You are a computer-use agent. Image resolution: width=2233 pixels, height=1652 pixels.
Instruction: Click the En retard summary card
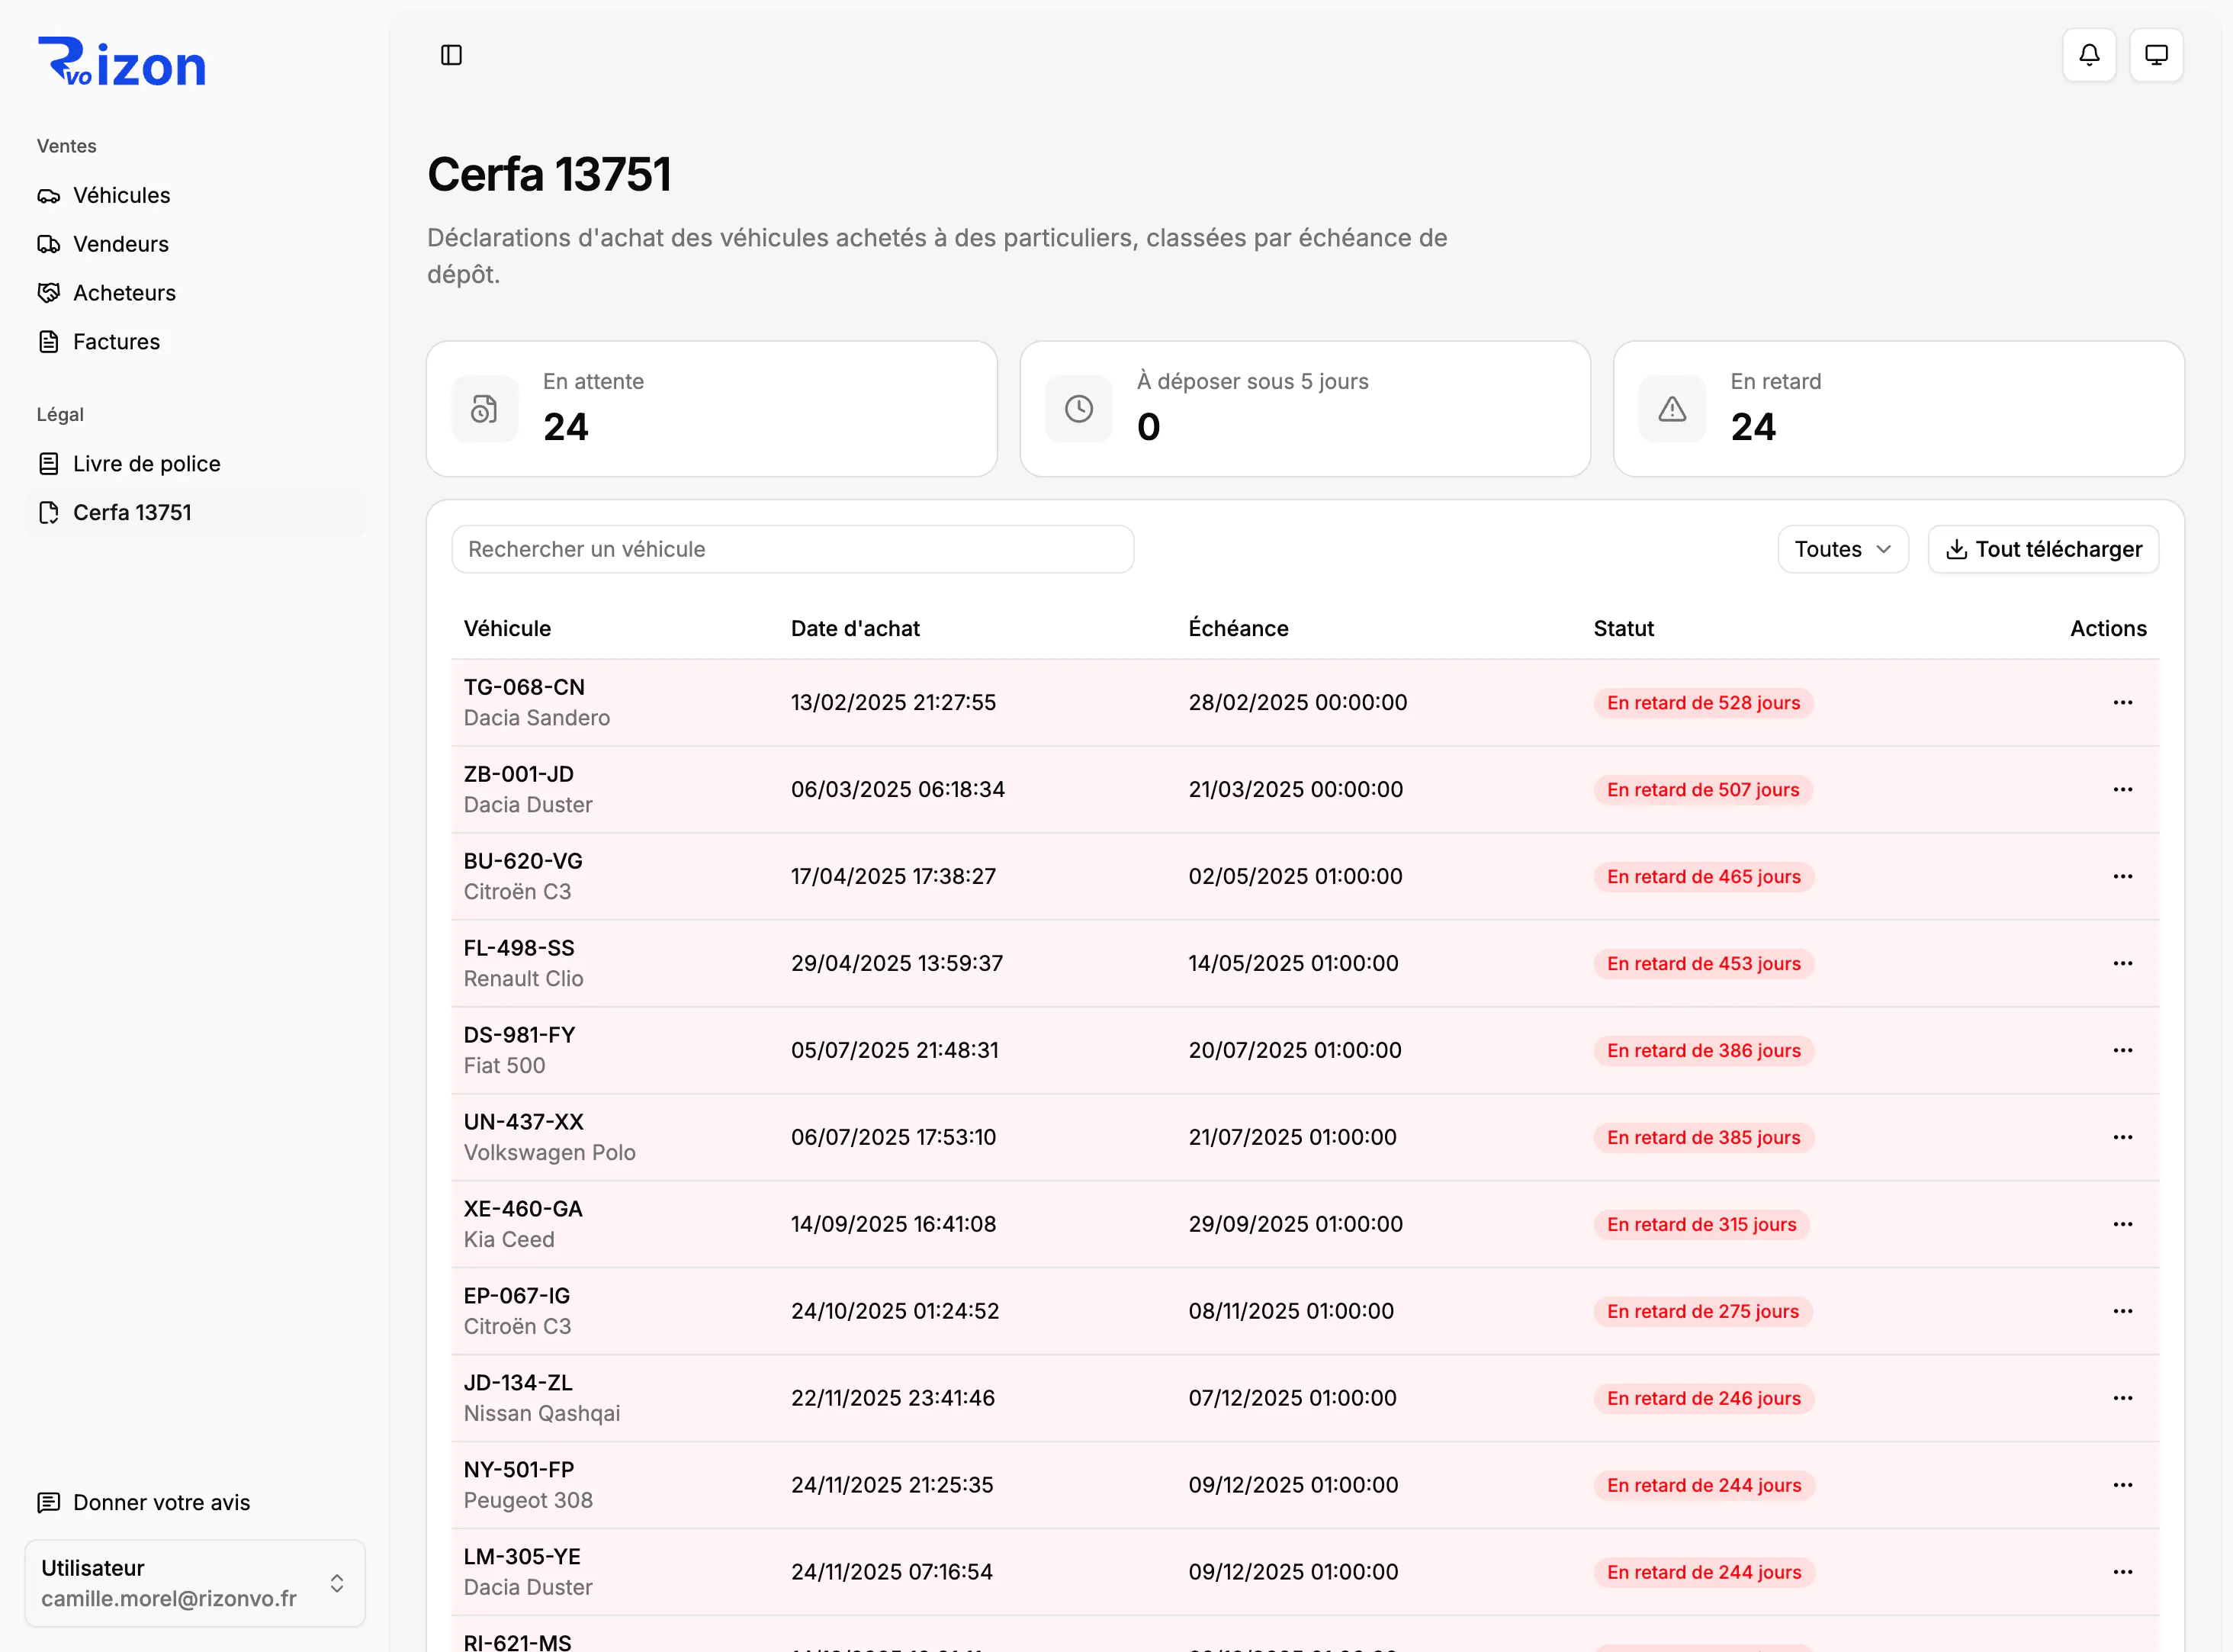pyautogui.click(x=1898, y=409)
